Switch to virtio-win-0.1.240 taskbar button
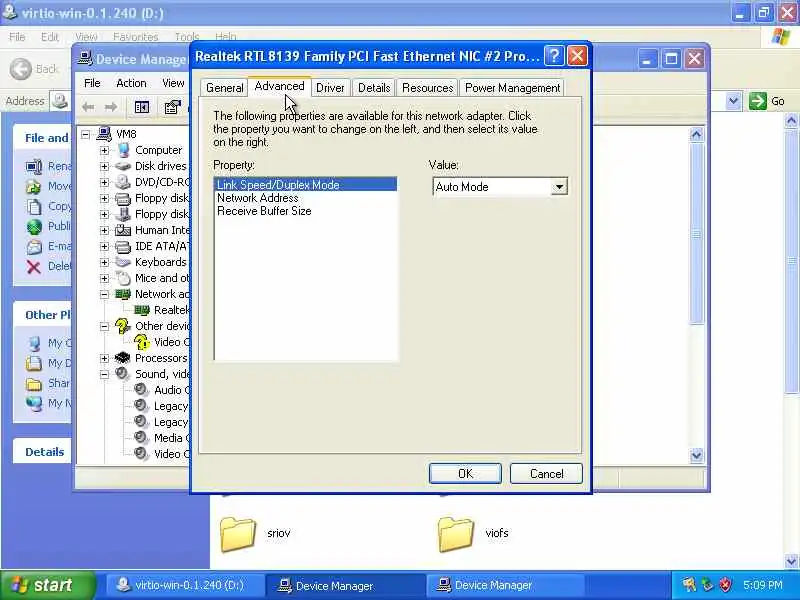 pyautogui.click(x=185, y=585)
